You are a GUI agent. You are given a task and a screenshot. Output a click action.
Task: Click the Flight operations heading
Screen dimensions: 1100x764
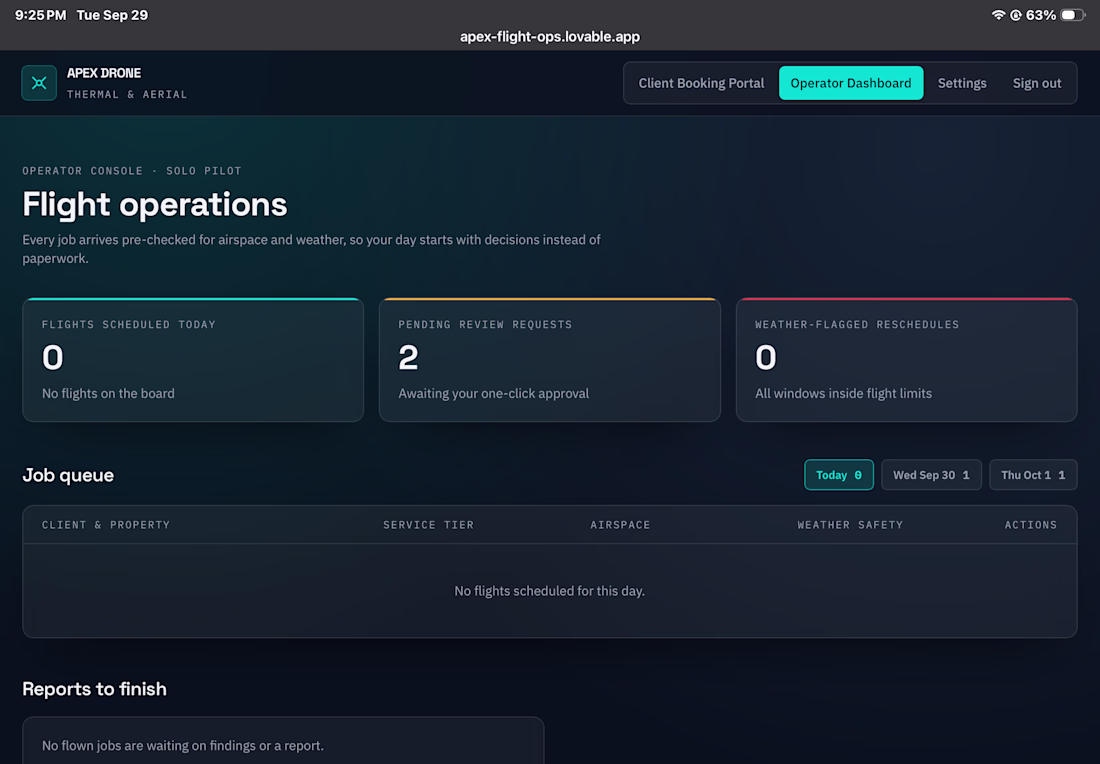(x=155, y=205)
